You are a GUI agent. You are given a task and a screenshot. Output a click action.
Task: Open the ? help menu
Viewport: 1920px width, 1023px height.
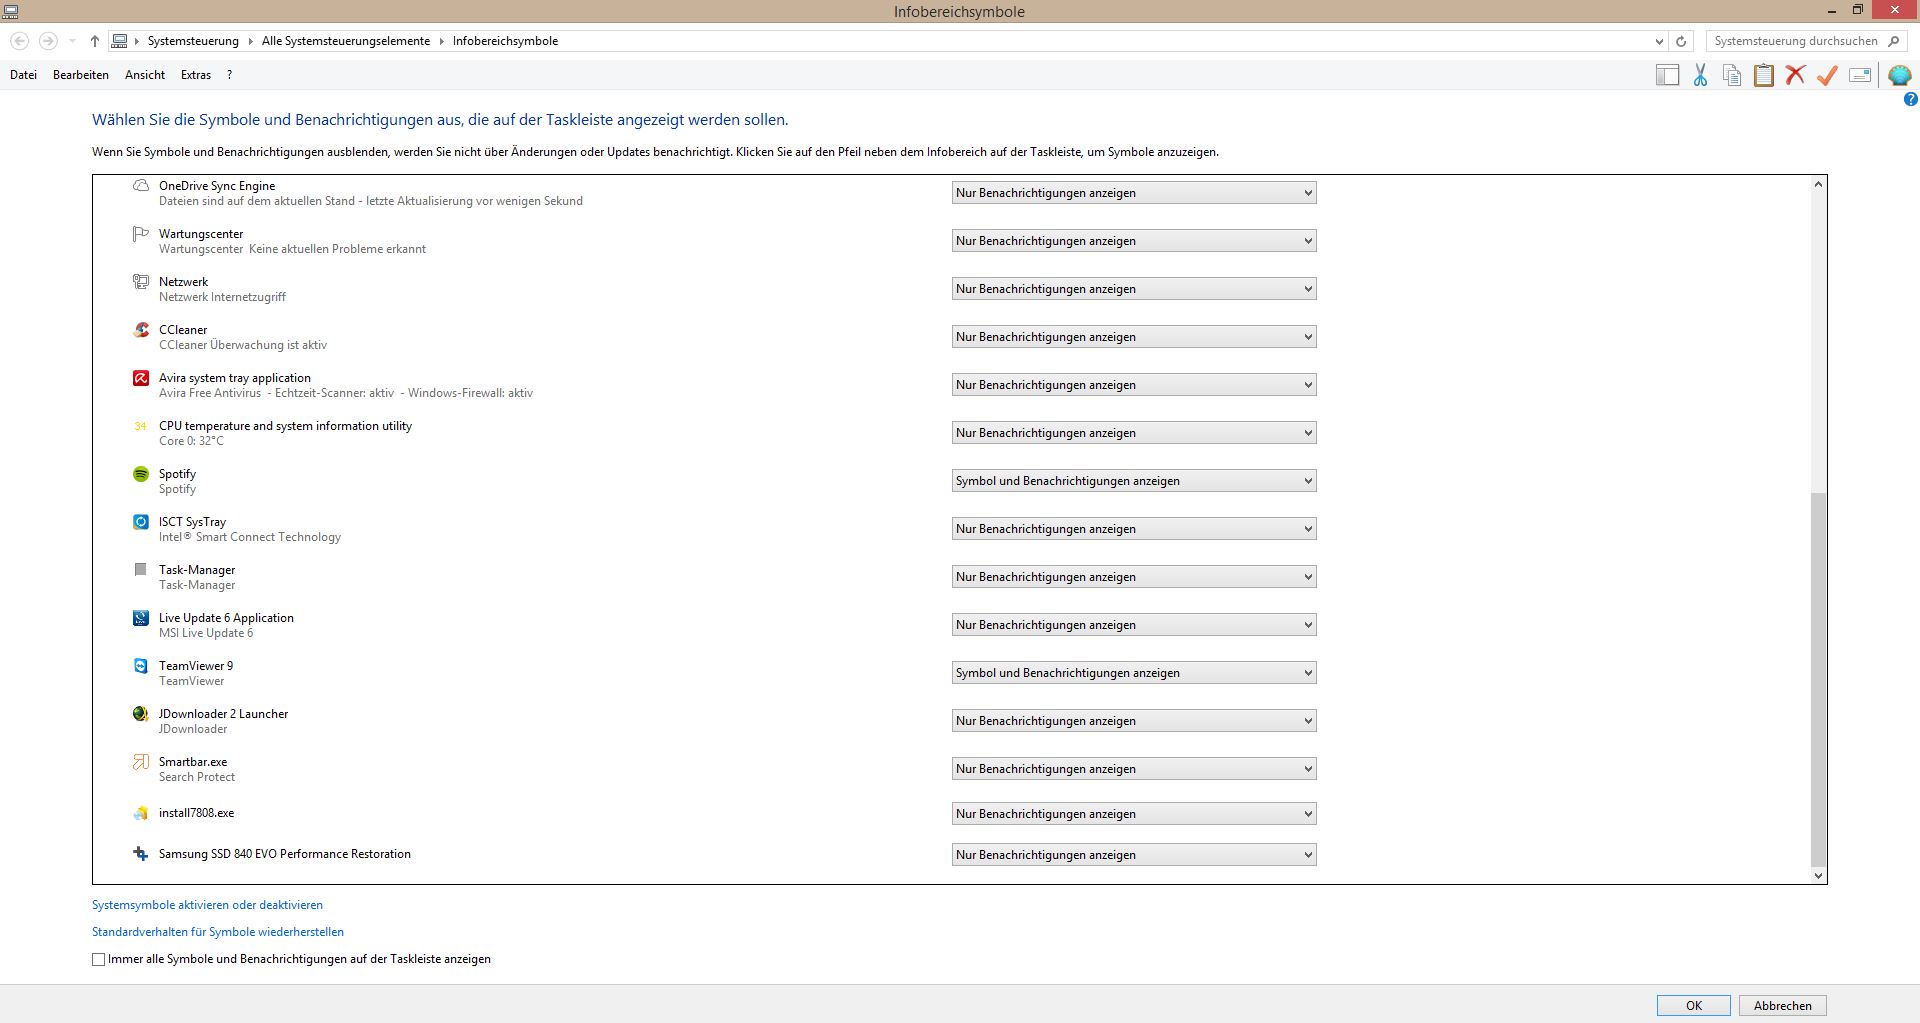click(x=229, y=75)
